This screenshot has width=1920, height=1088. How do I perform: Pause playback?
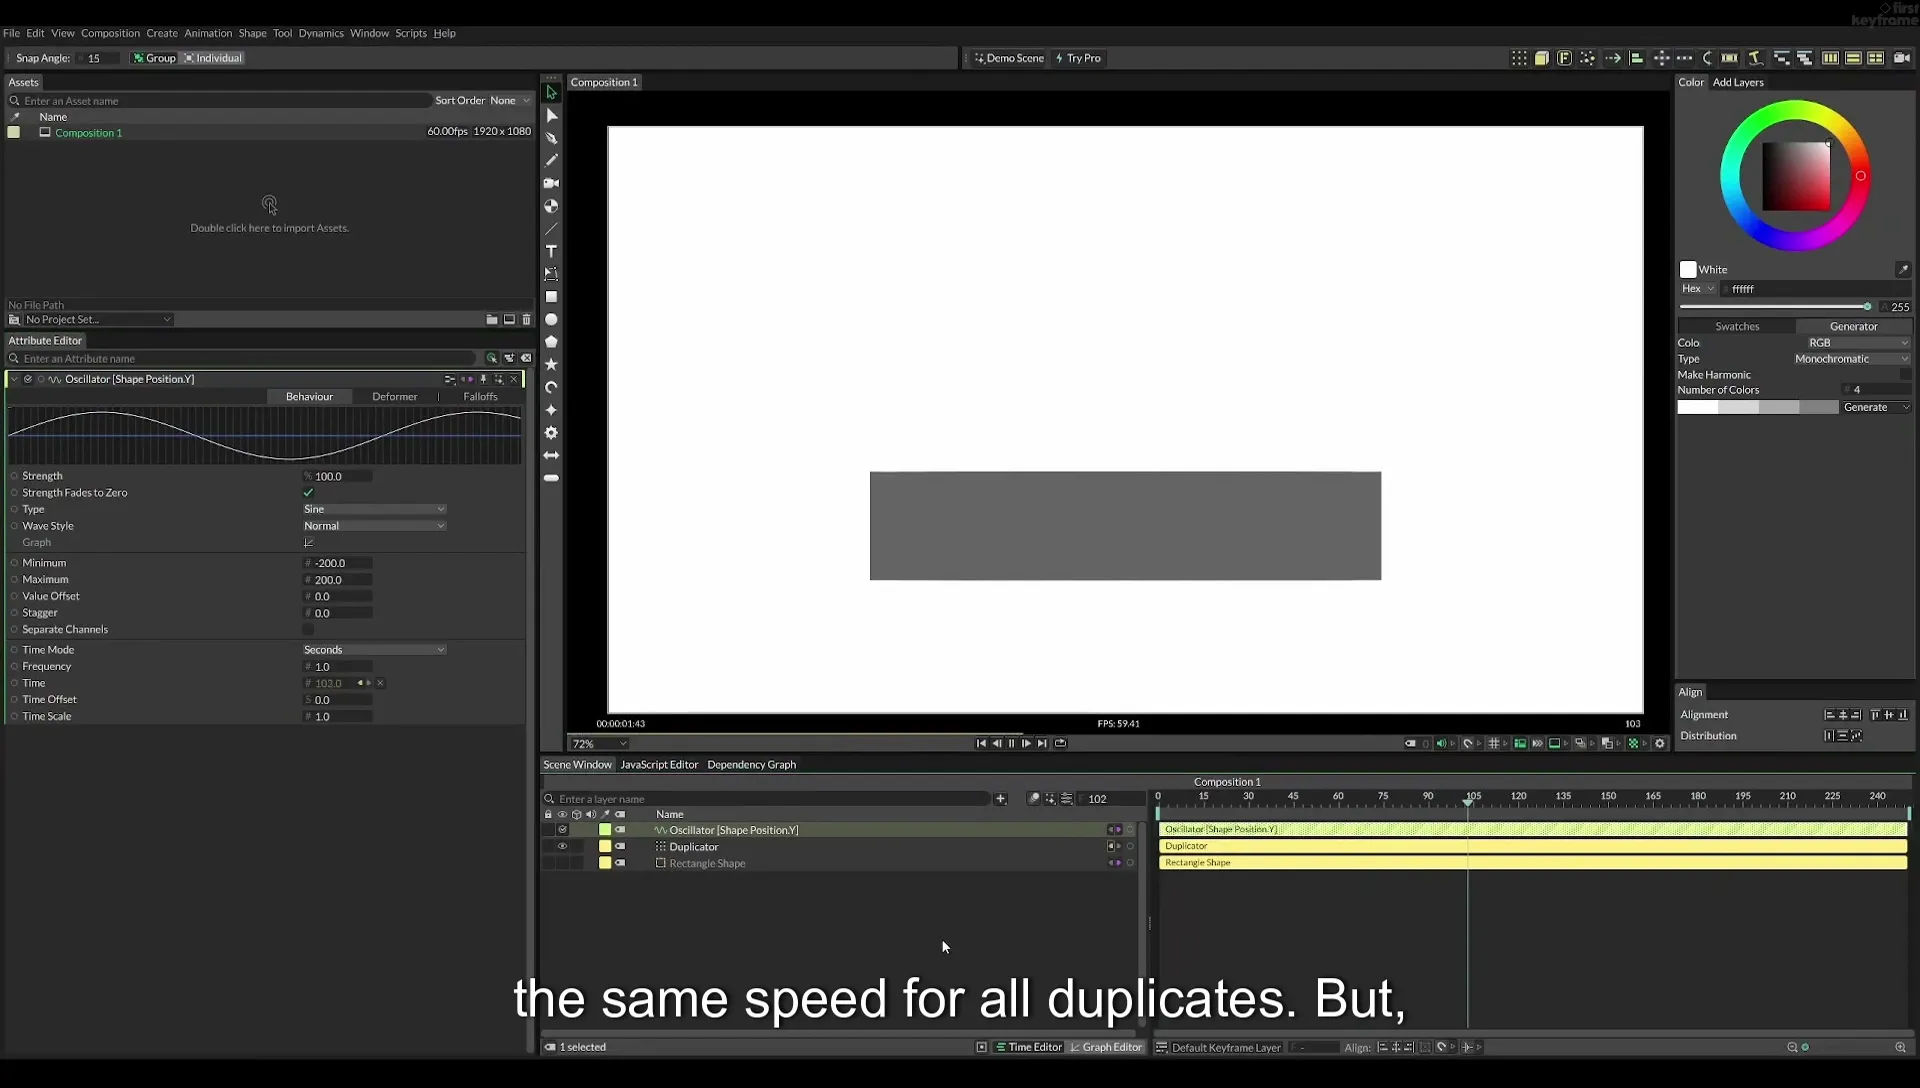[x=1011, y=744]
